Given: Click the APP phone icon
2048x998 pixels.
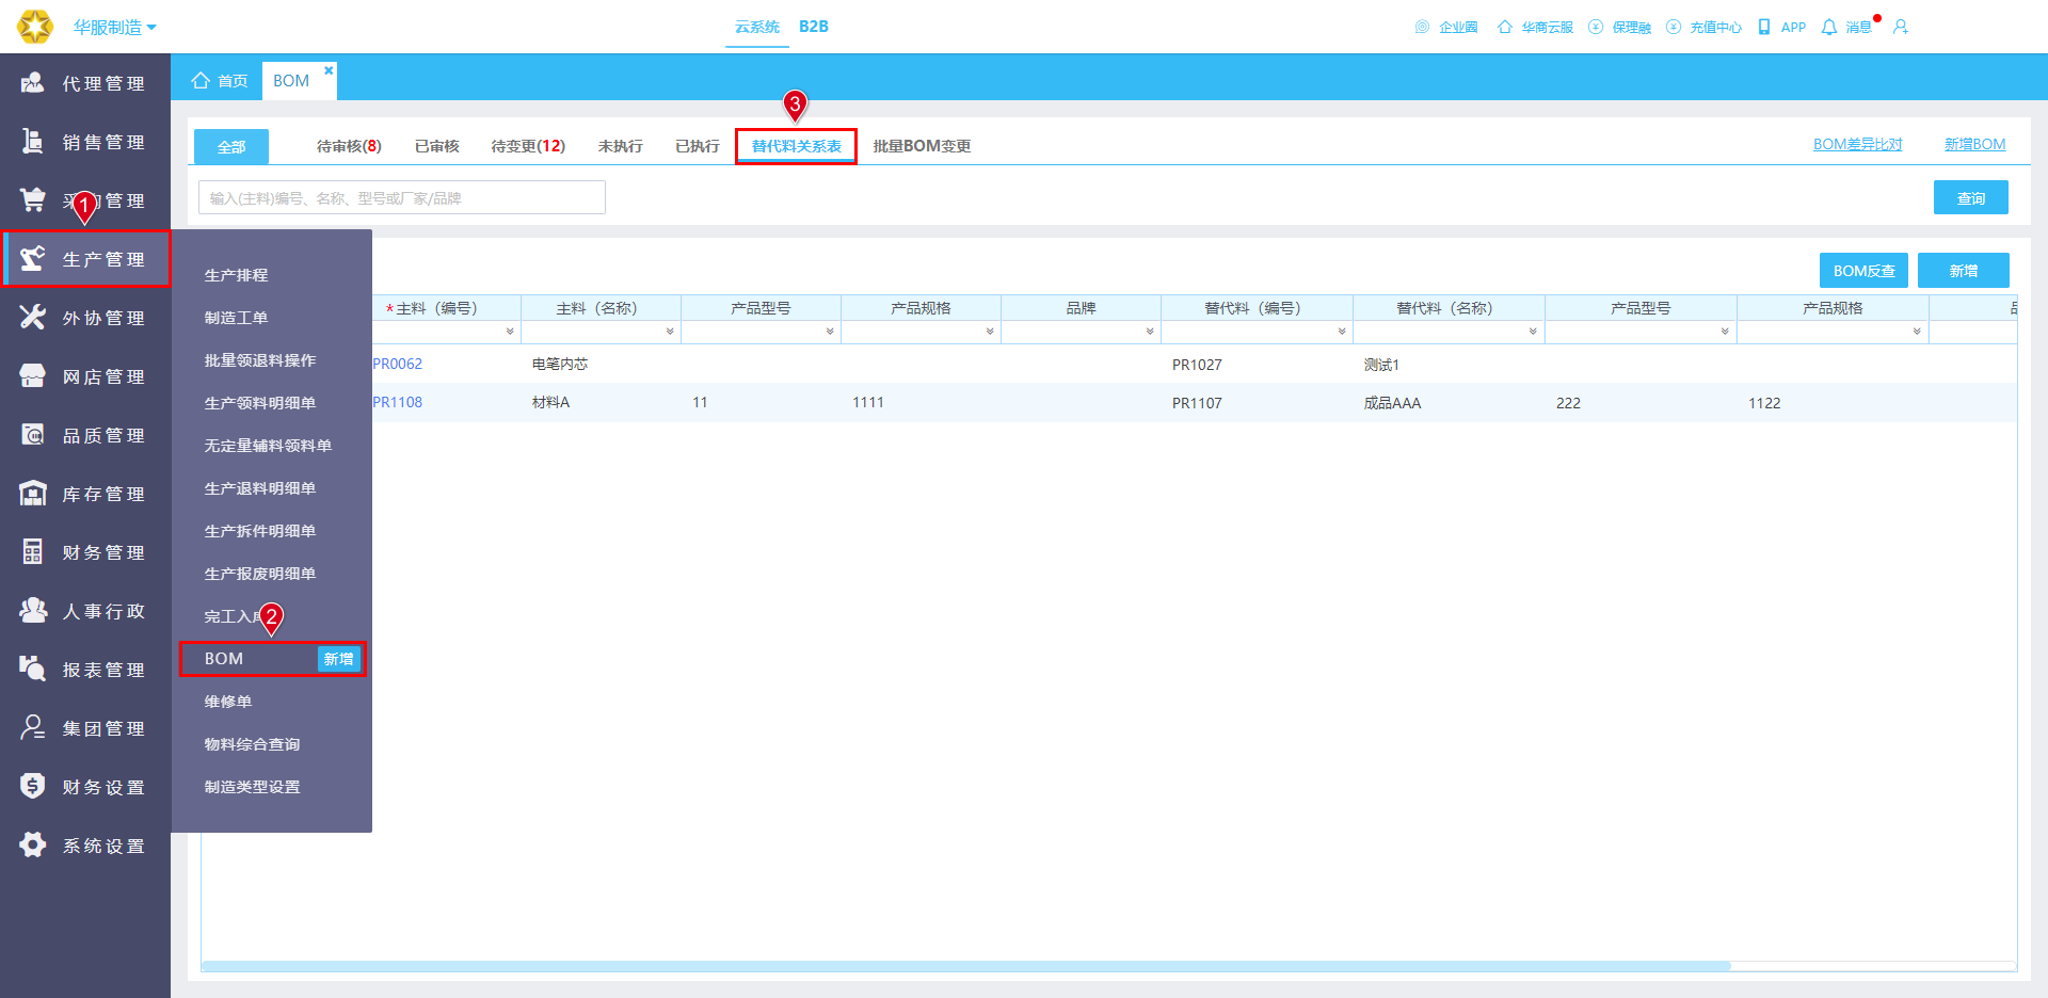Looking at the screenshot, I should 1764,27.
